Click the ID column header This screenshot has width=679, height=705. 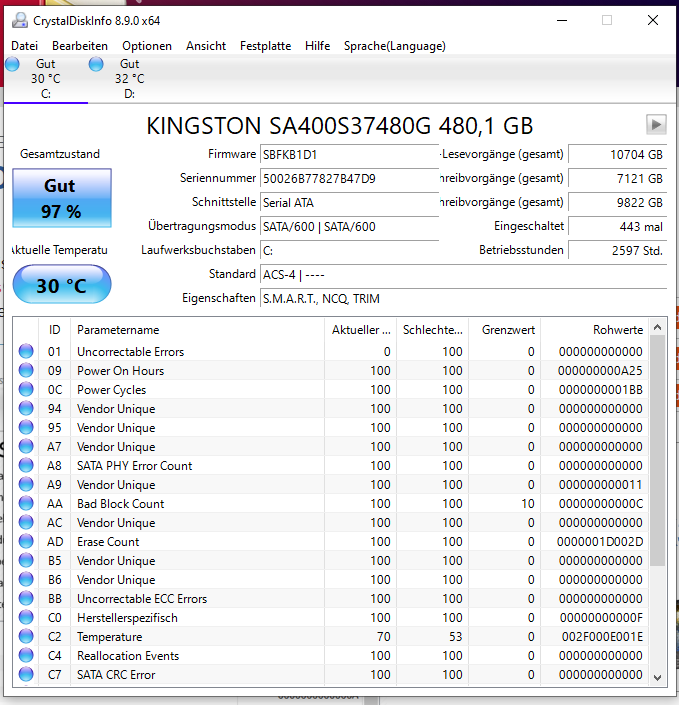point(54,330)
